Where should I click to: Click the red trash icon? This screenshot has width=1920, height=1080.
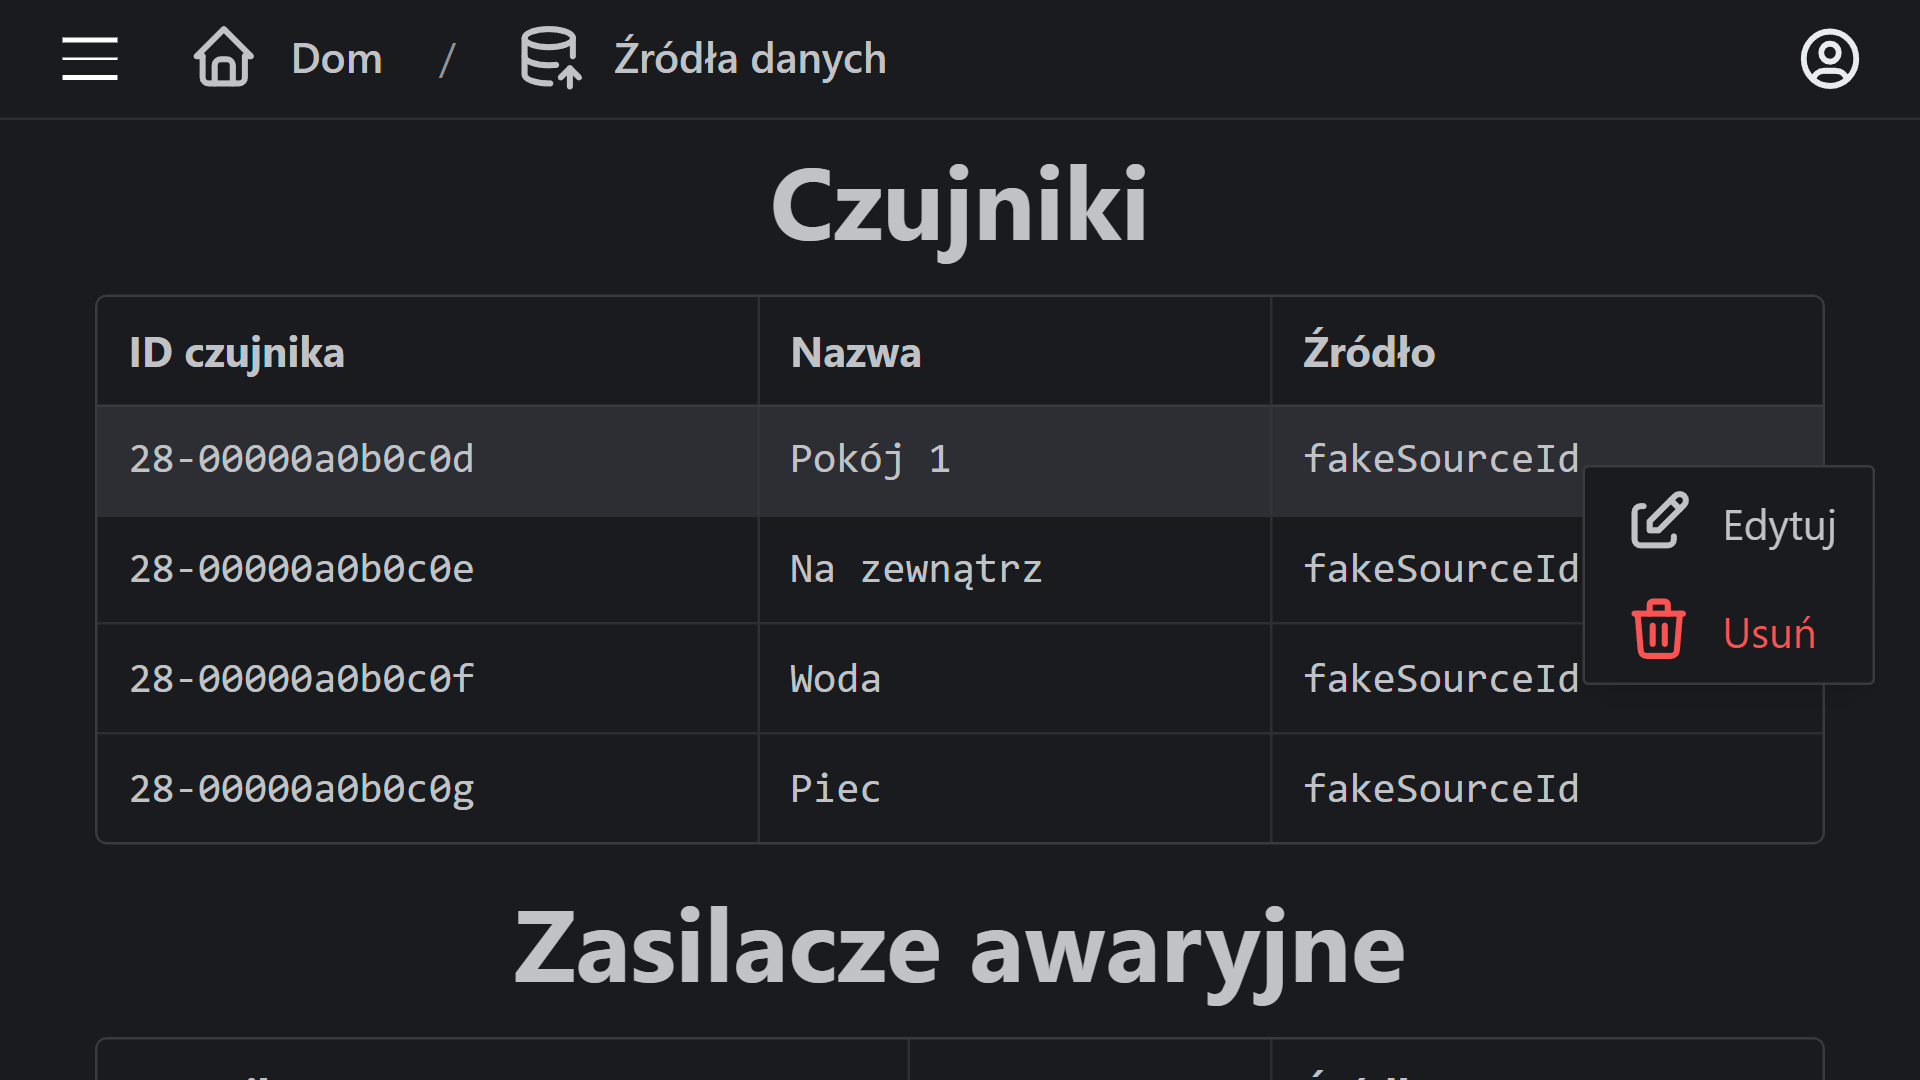coord(1659,629)
